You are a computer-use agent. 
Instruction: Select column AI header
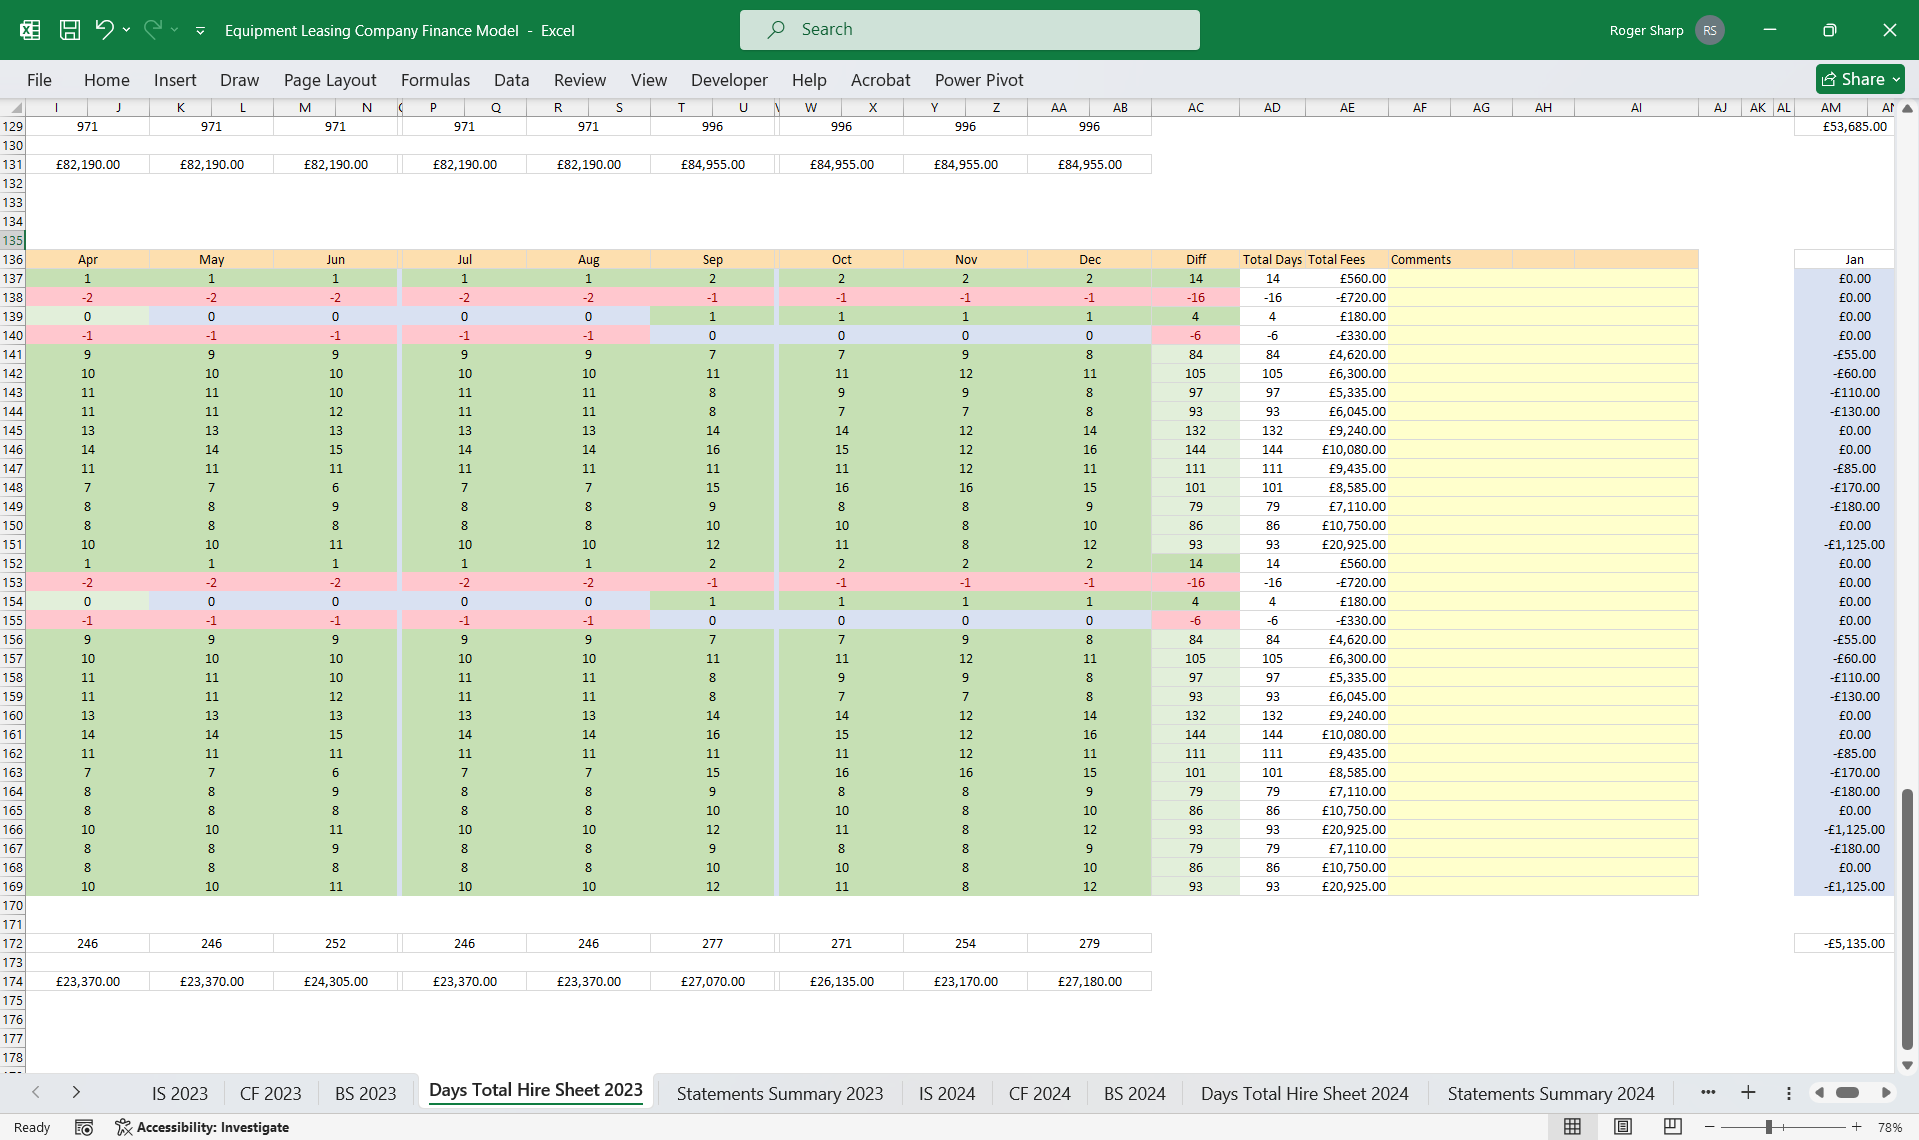[1636, 108]
